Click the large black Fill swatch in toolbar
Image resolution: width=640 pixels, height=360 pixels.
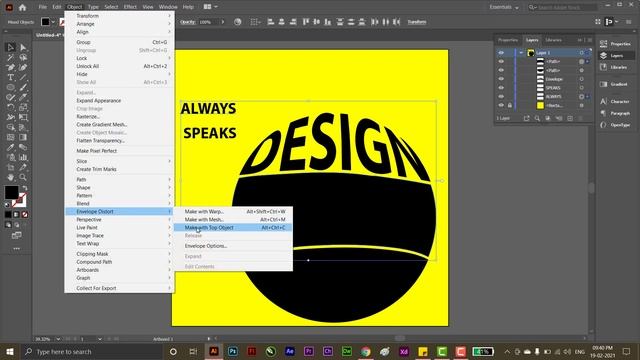point(11,192)
